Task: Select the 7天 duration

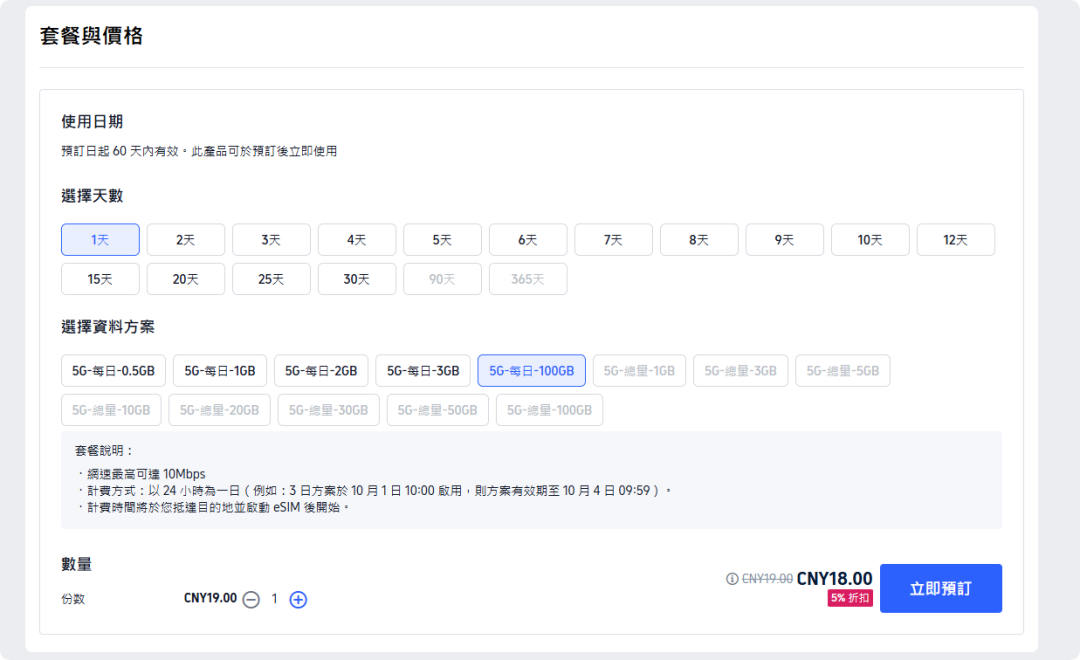Action: coord(614,240)
